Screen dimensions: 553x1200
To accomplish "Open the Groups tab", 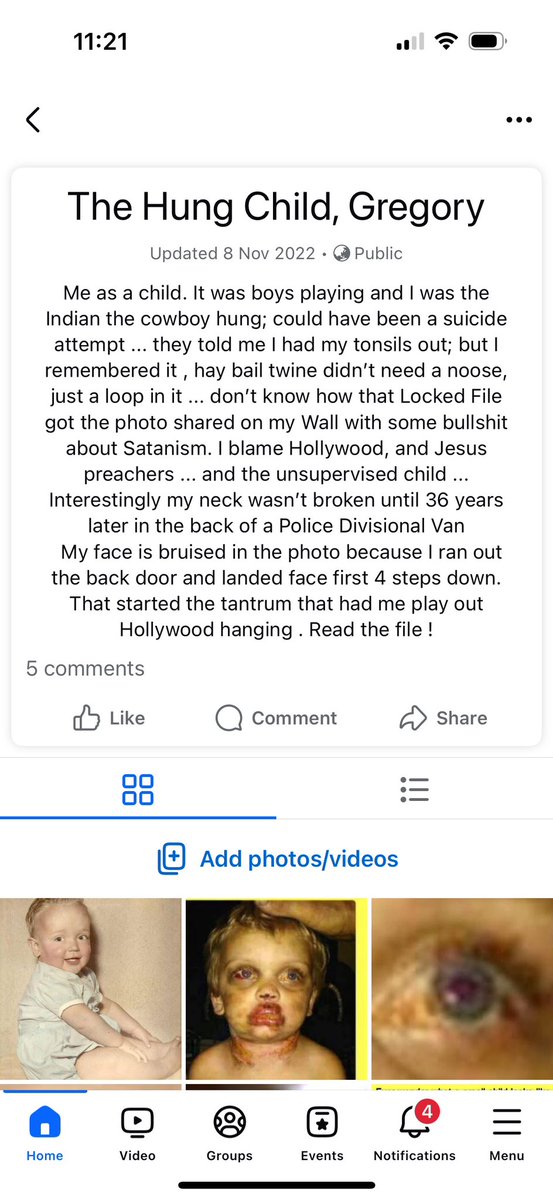I will click(x=229, y=1134).
